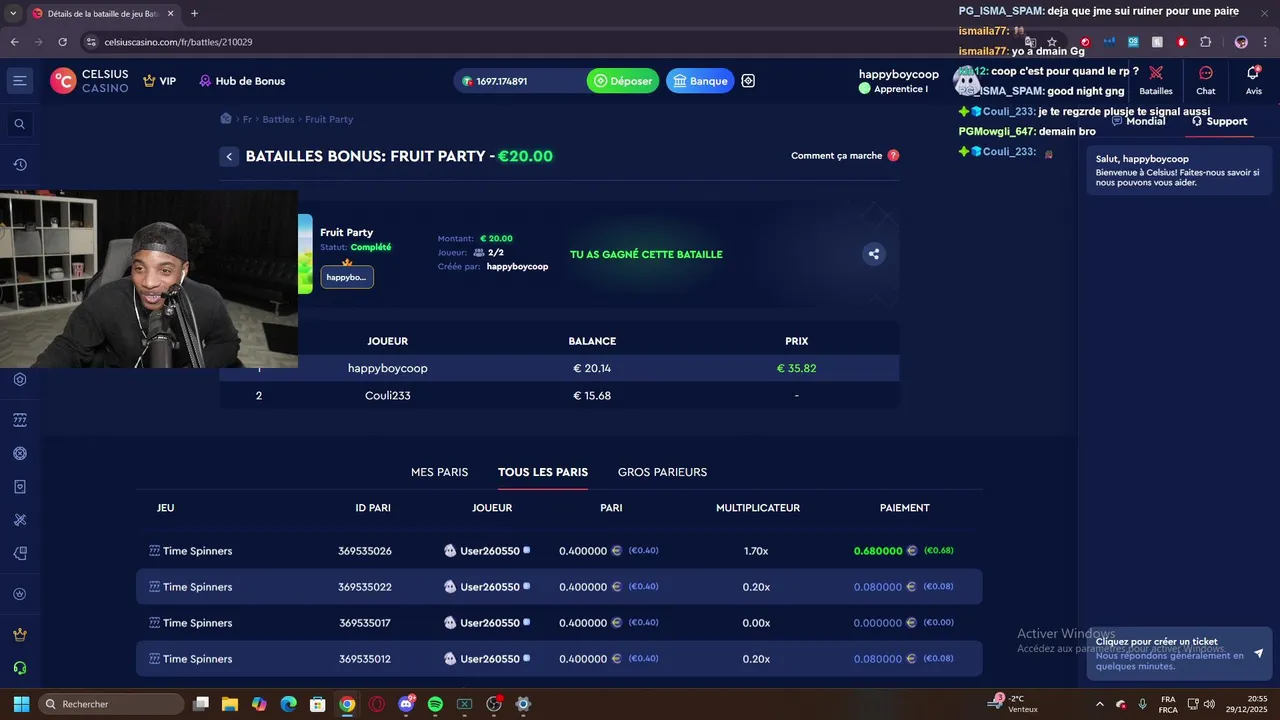Viewport: 1280px width, 720px height.
Task: Click the € 35.82 prize value
Action: [796, 368]
